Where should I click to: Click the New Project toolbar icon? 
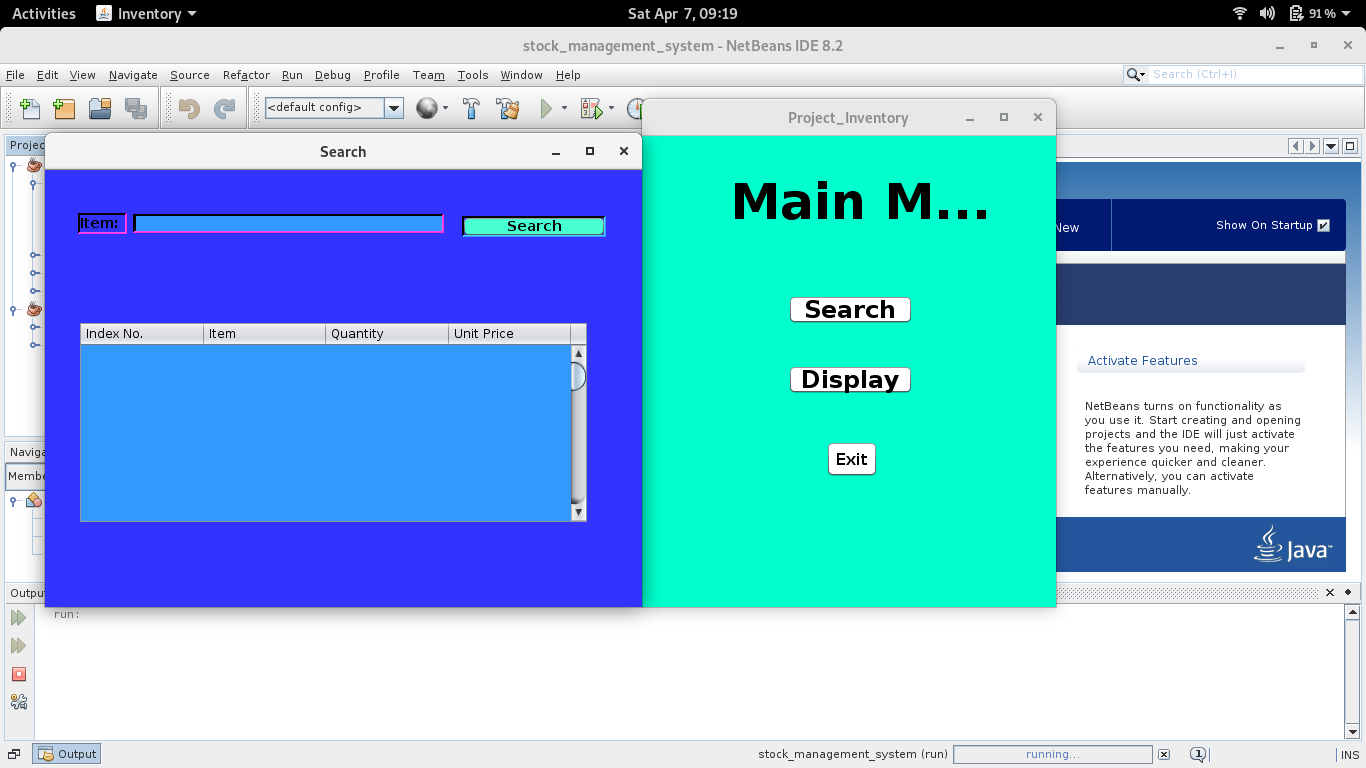point(64,108)
